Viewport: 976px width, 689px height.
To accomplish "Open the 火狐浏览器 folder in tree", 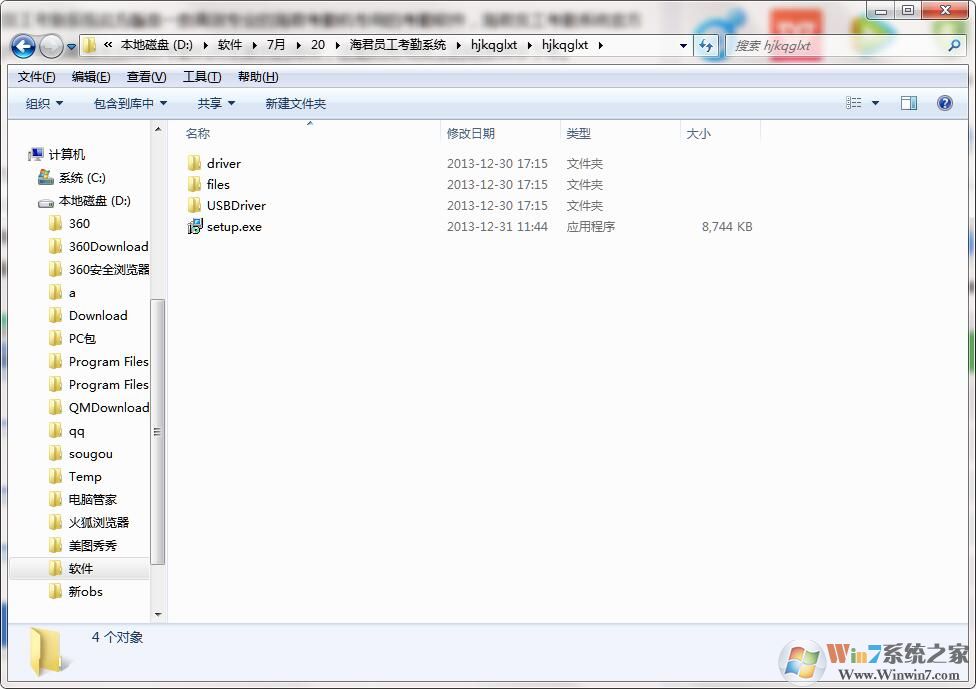I will point(98,523).
